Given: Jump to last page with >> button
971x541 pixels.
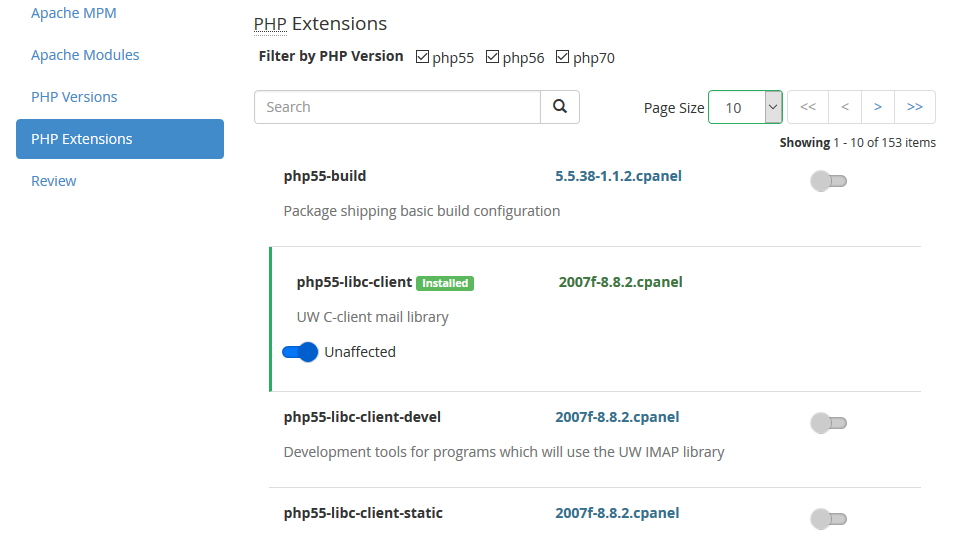Looking at the screenshot, I should pyautogui.click(x=915, y=107).
